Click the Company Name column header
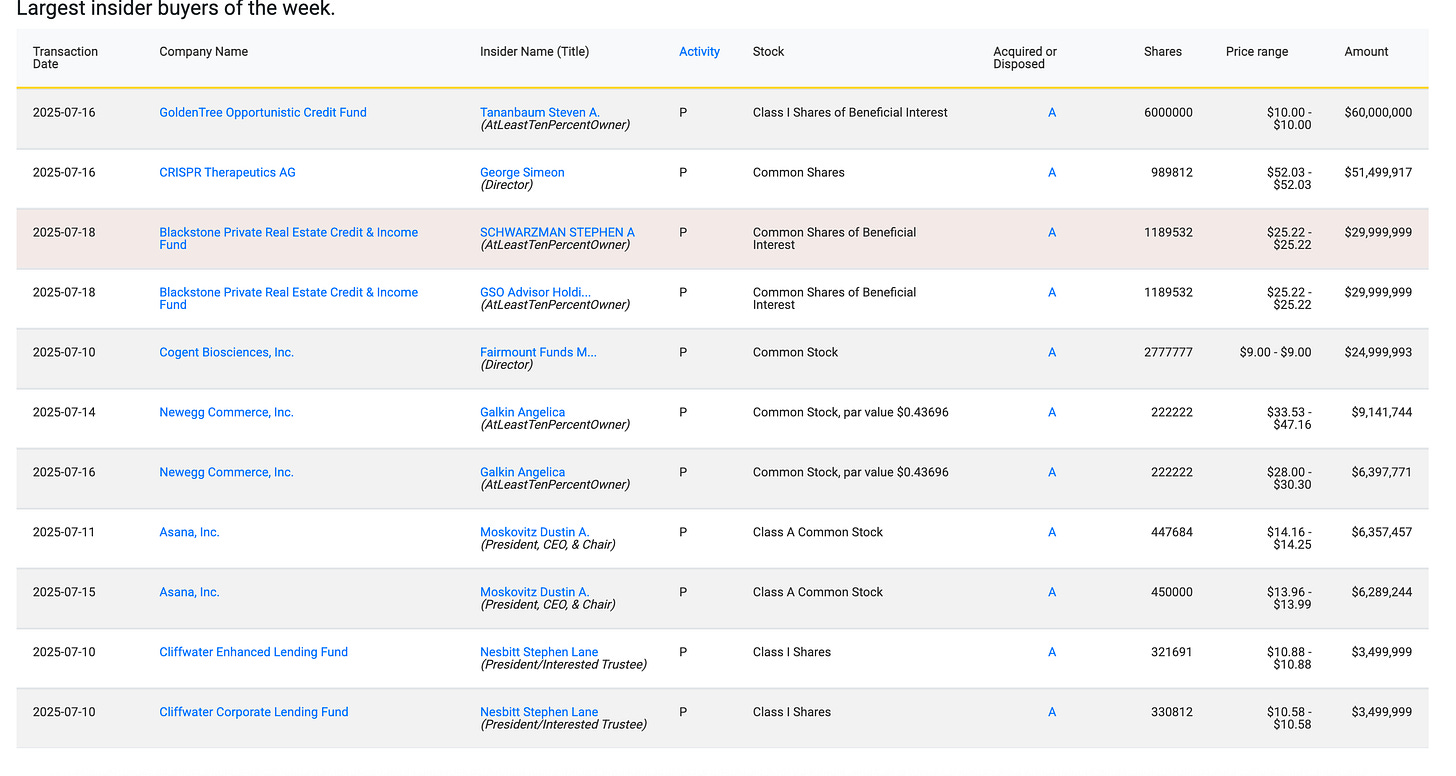Screen dimensions: 1456x776 pos(204,52)
